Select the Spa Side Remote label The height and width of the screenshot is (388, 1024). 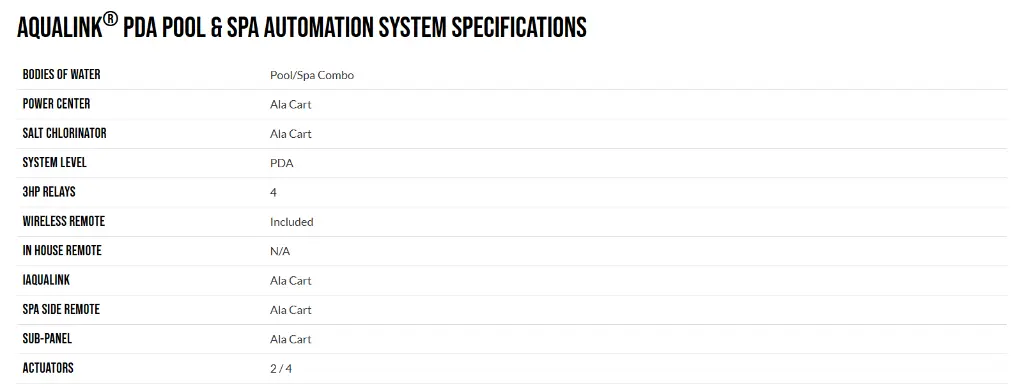pos(61,310)
